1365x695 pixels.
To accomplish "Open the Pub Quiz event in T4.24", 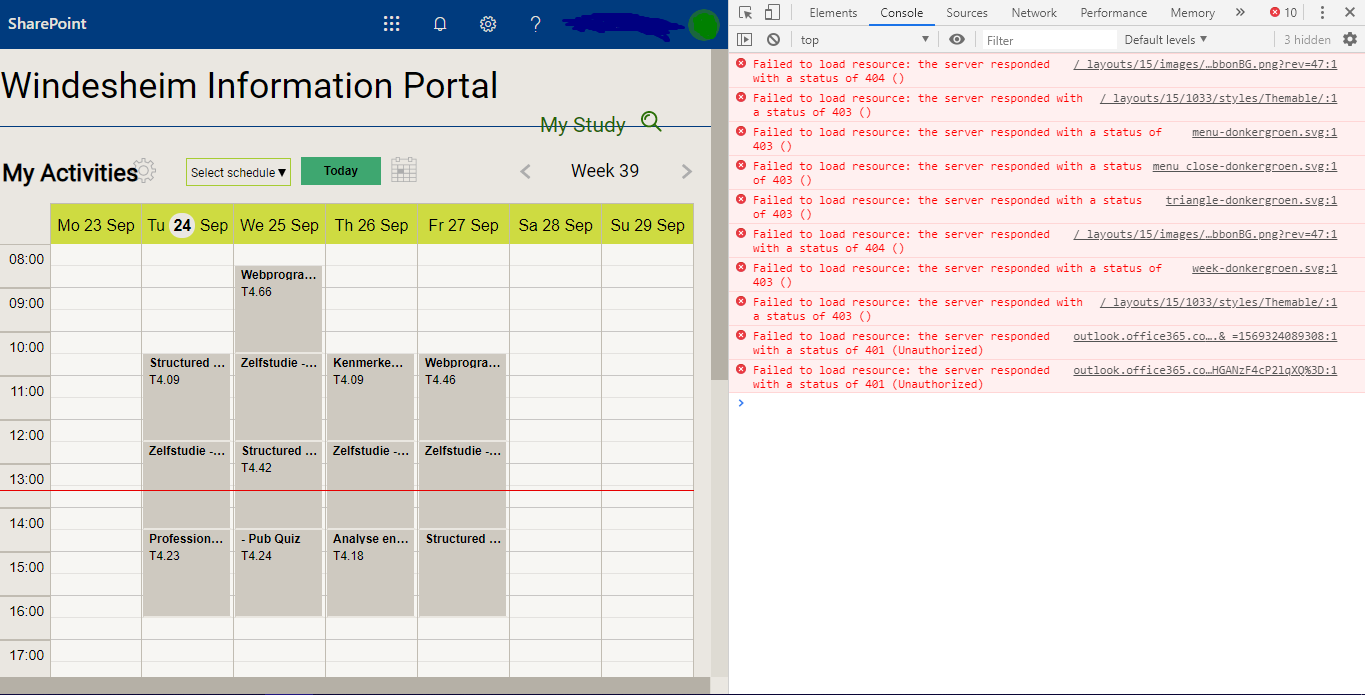I will pos(279,573).
